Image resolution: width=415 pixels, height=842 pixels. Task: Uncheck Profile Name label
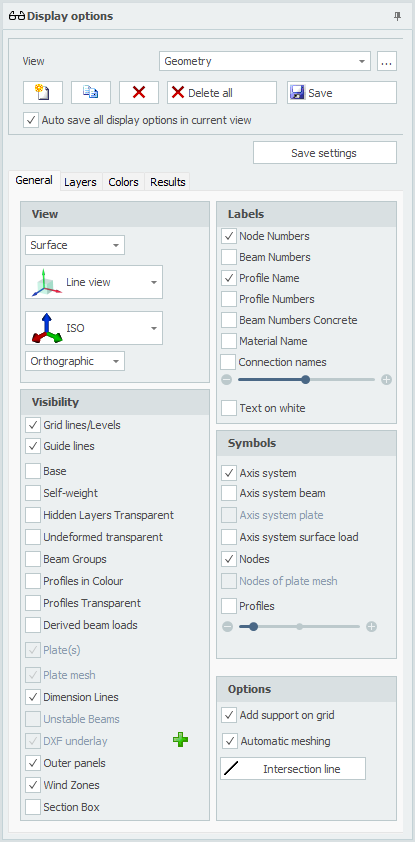[229, 278]
